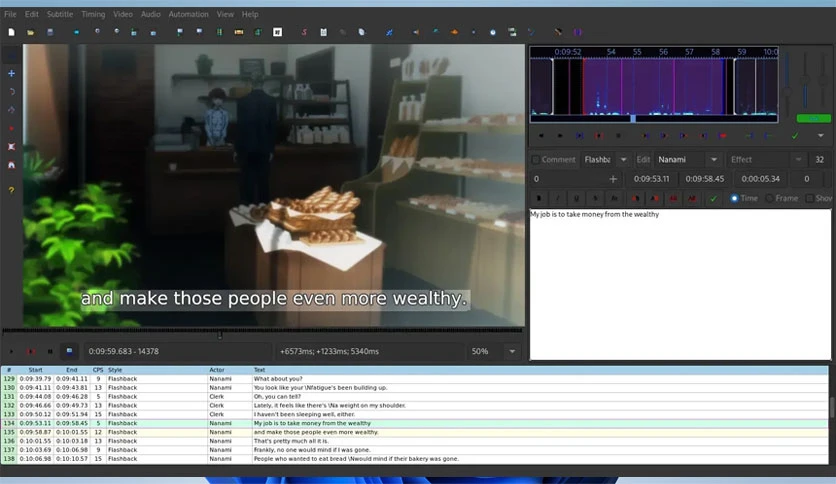Open the Automation menu
Viewport: 836px width, 484px height.
click(x=188, y=14)
